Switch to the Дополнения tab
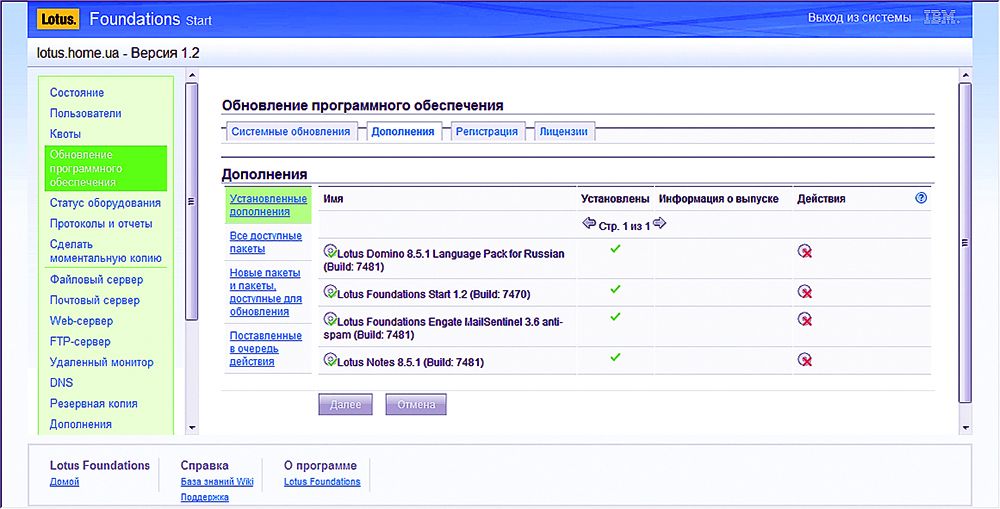Image resolution: width=1000 pixels, height=509 pixels. click(x=403, y=131)
